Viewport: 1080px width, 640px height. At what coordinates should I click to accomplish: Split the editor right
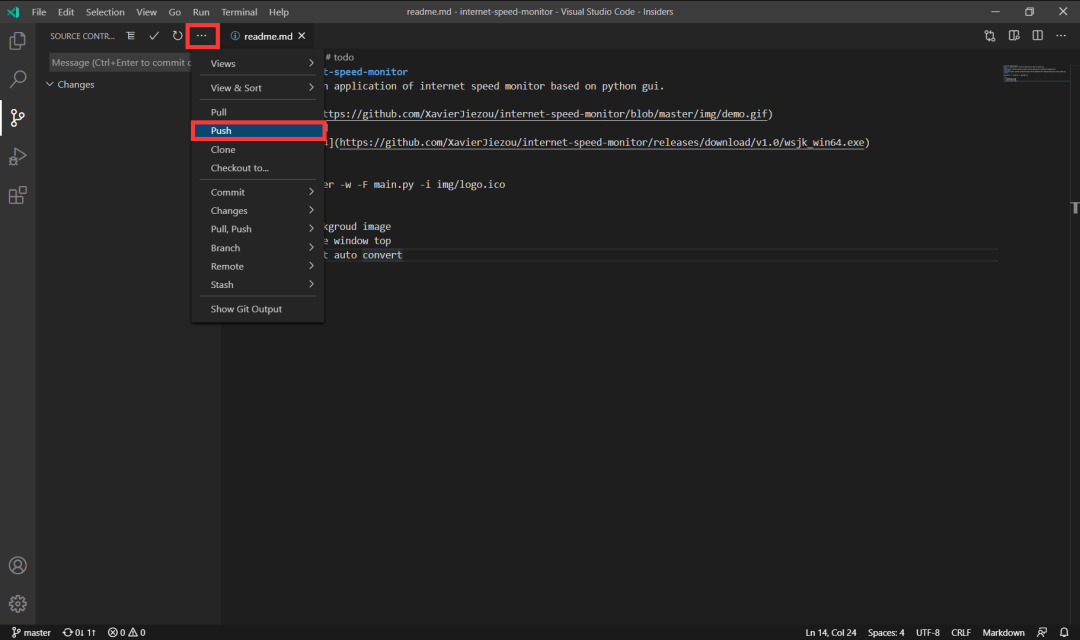click(x=1037, y=36)
